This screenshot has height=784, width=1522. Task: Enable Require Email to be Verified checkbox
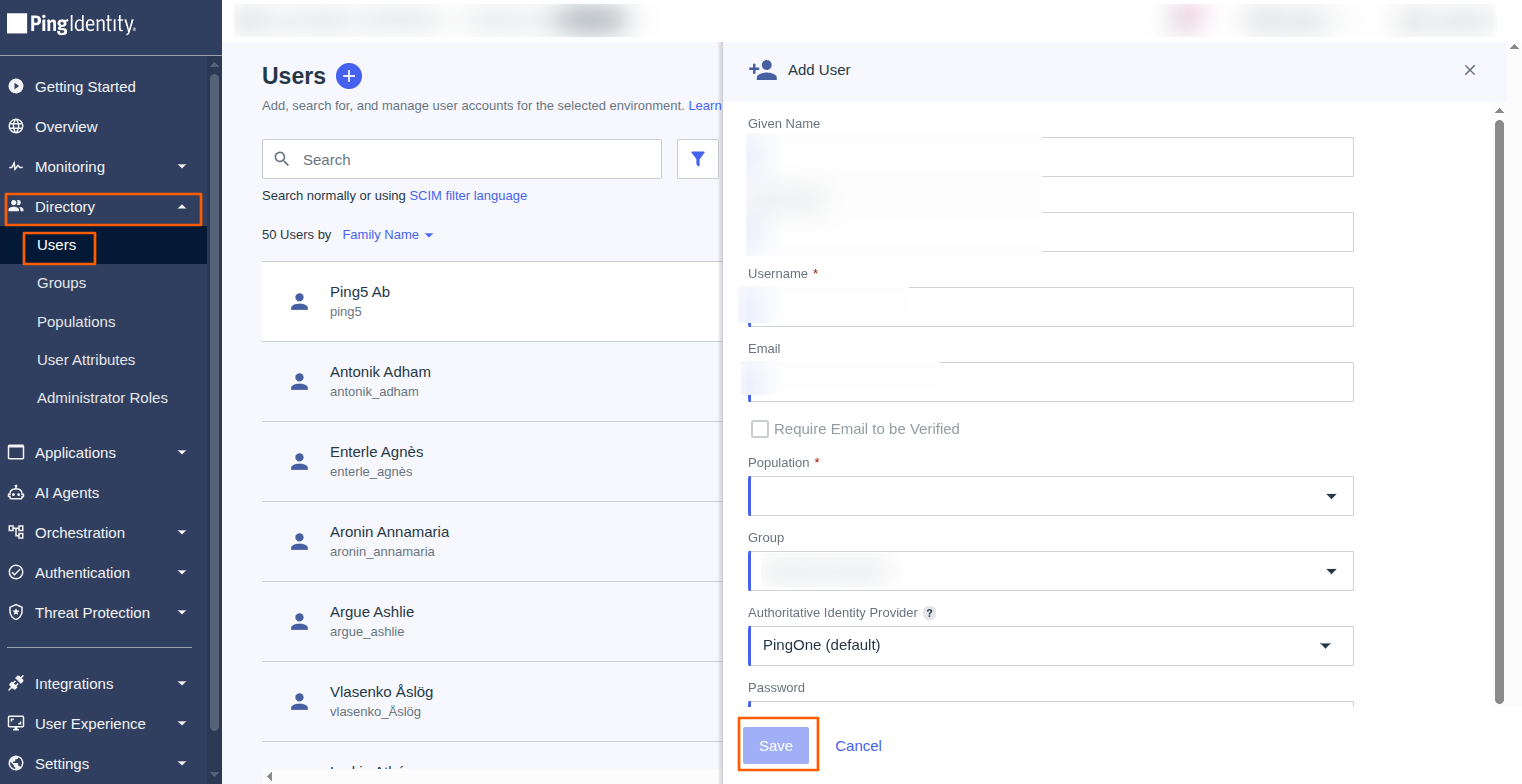click(x=760, y=429)
